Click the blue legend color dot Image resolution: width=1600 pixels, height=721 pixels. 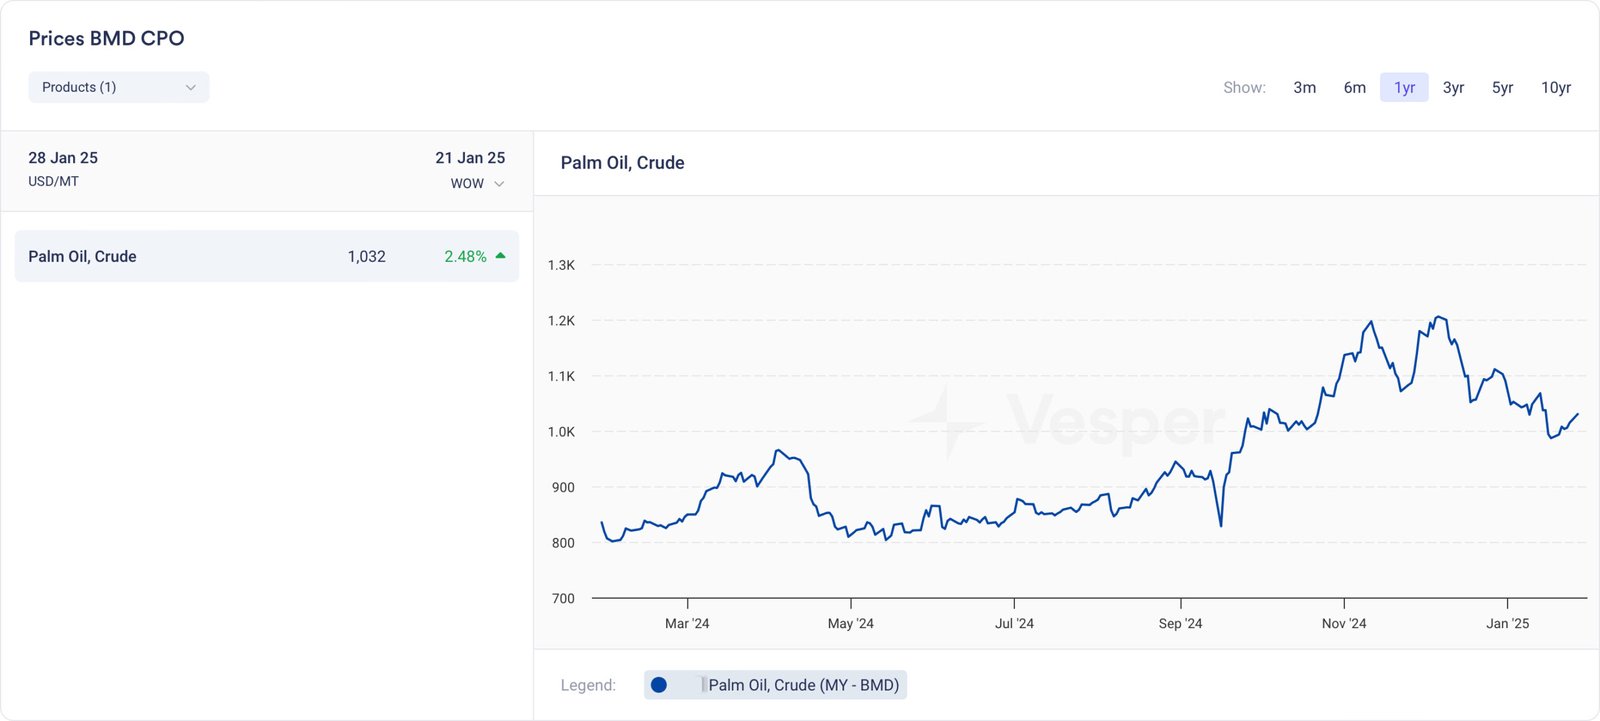coord(659,685)
